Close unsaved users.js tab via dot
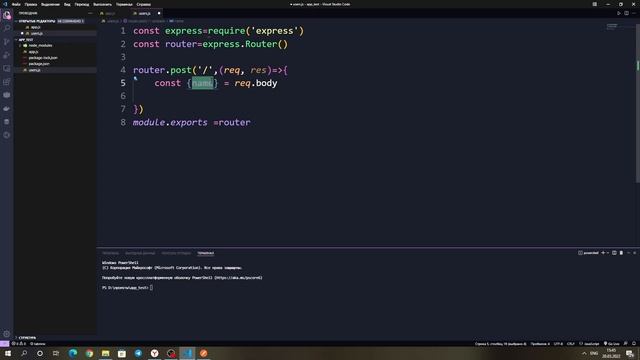The image size is (640, 360). [x=159, y=13]
